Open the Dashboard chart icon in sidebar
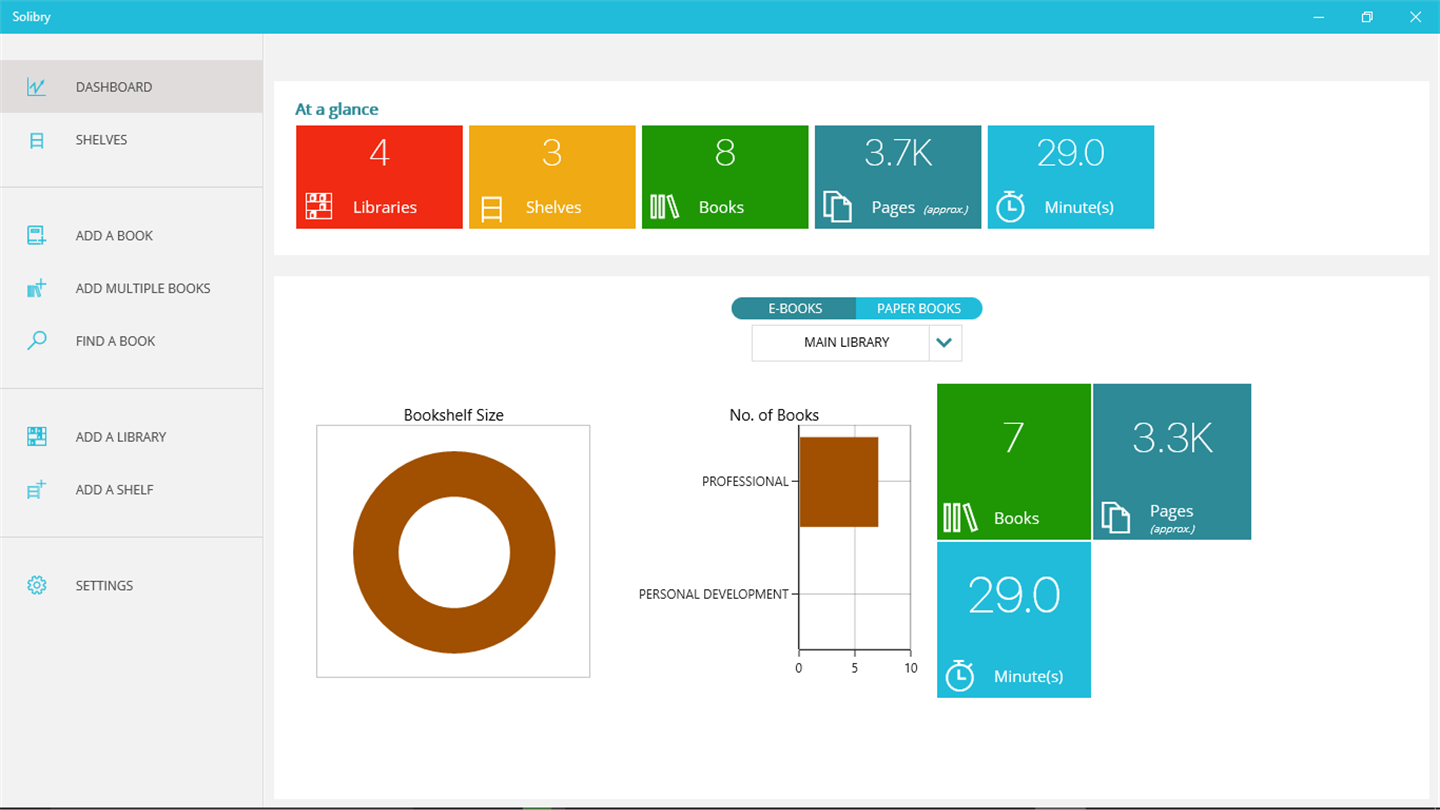 (37, 87)
